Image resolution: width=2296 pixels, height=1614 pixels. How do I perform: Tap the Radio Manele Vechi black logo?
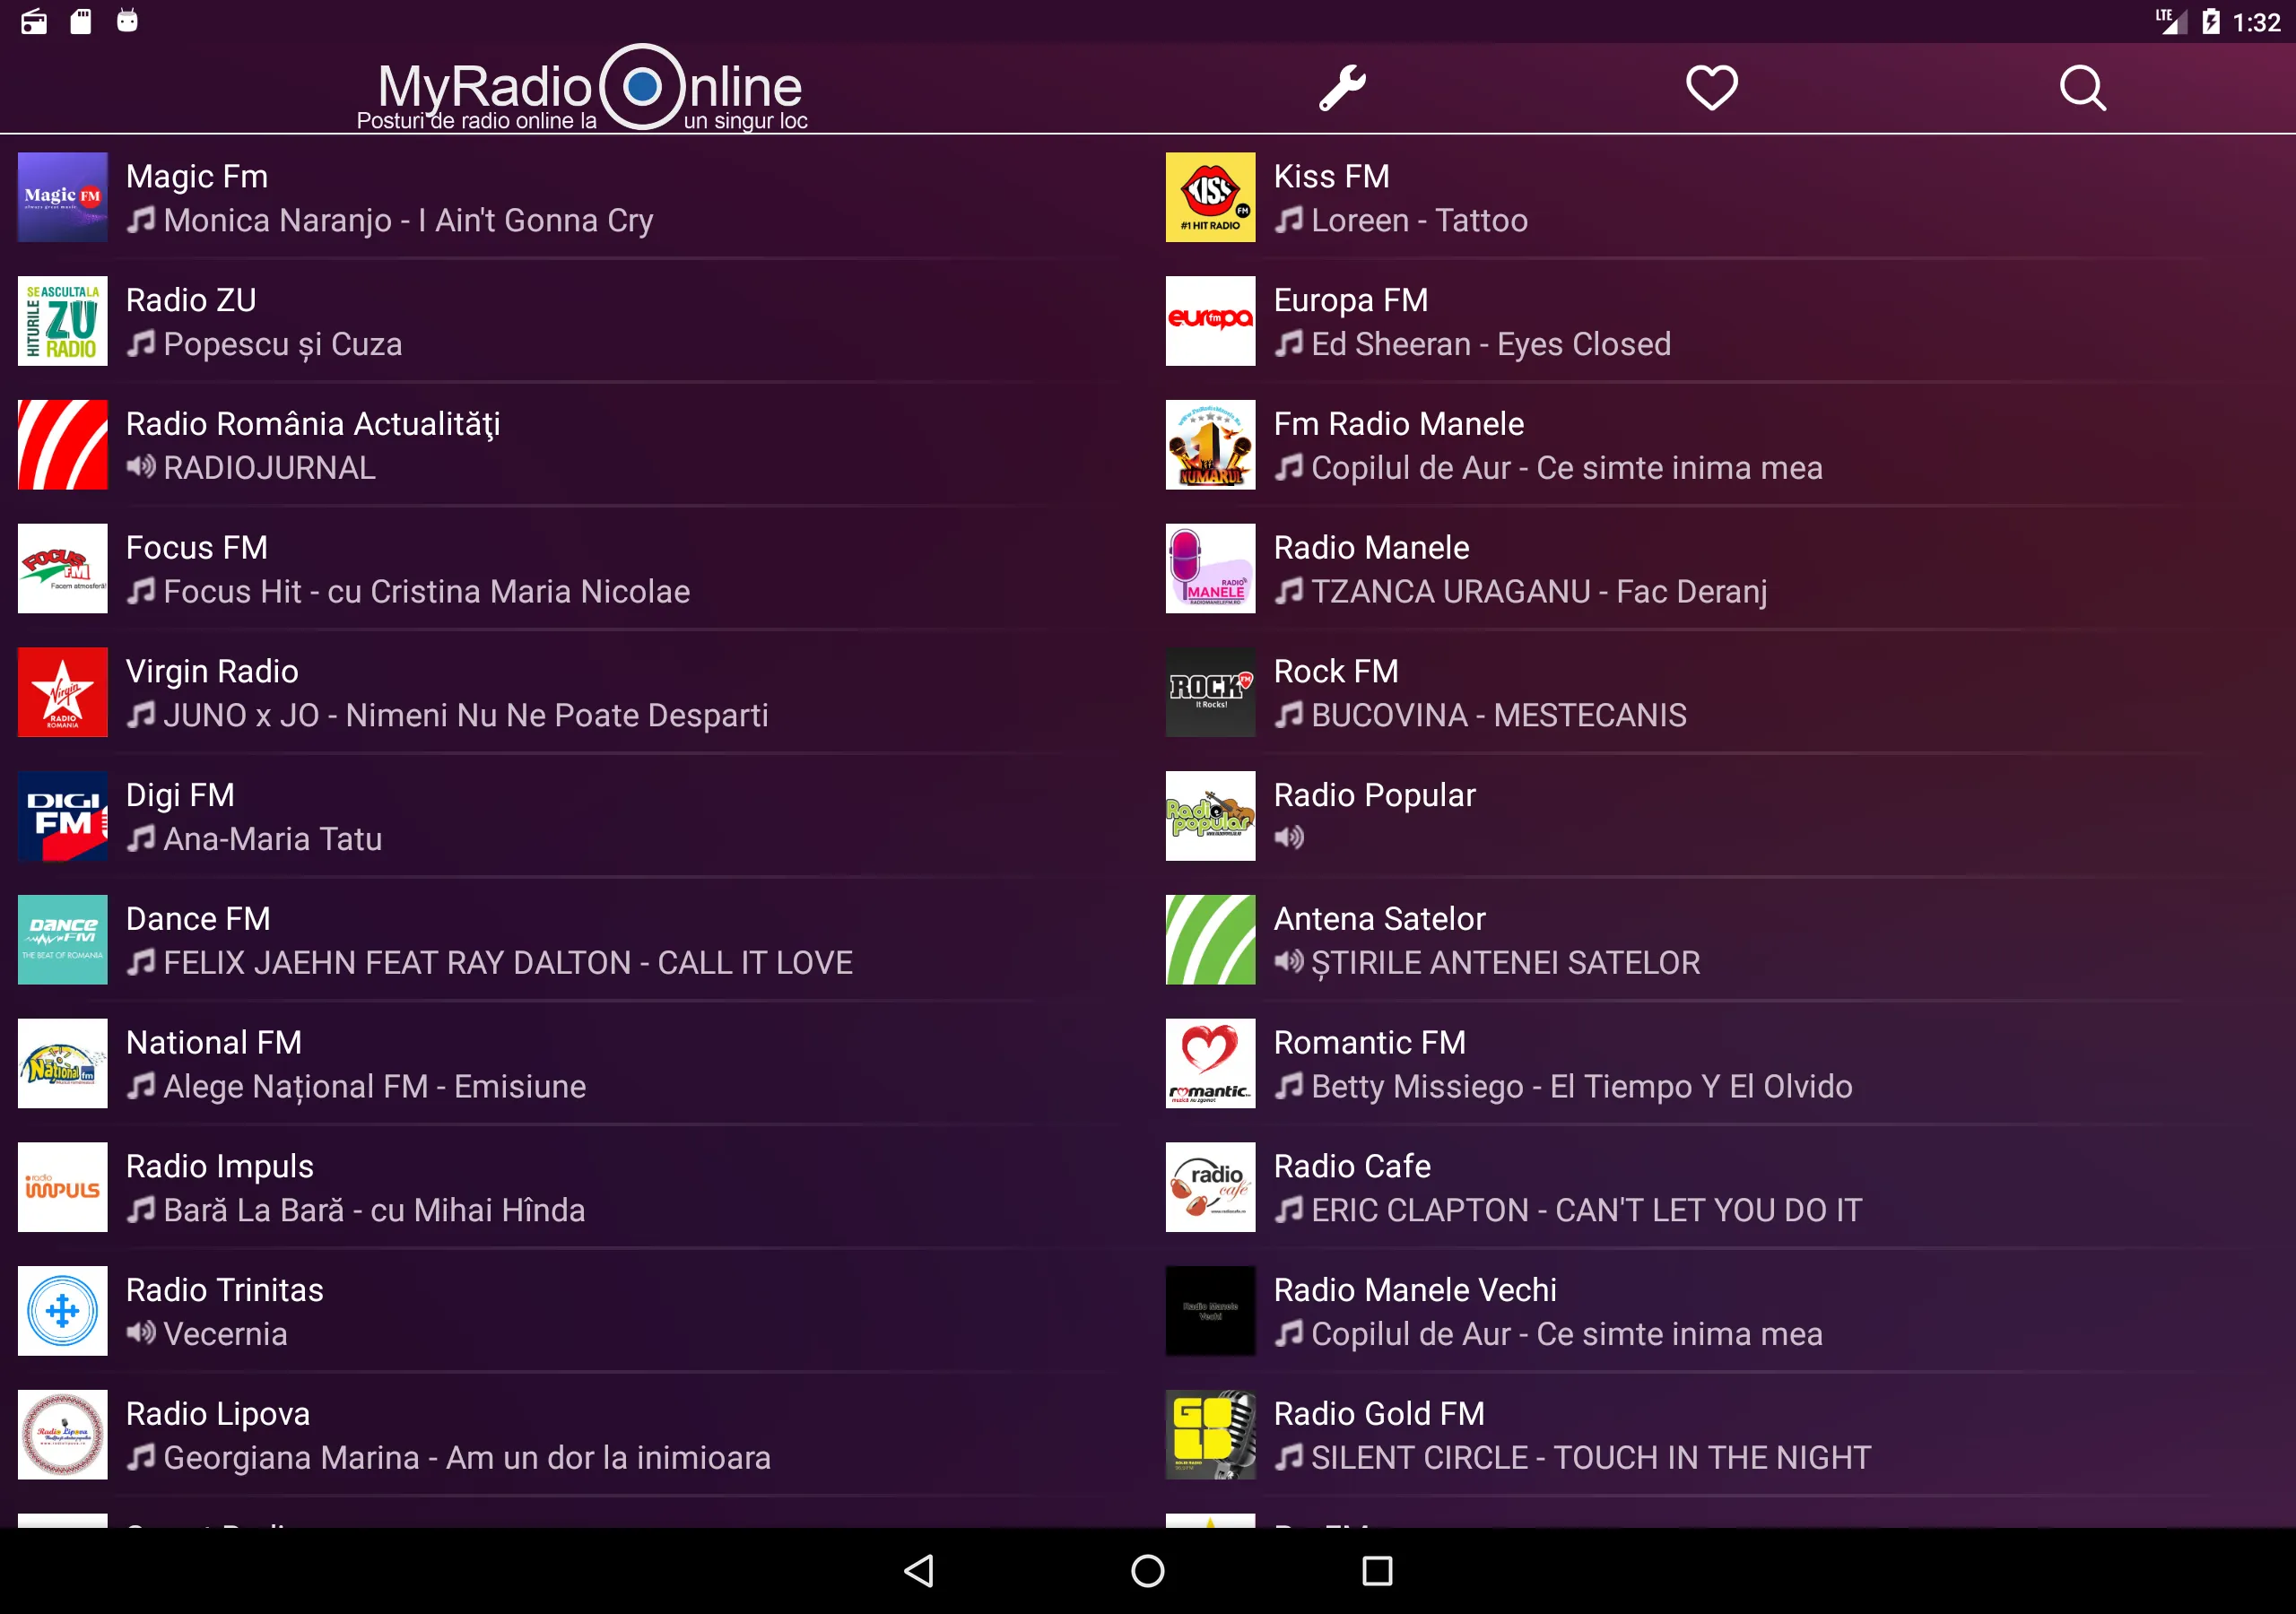click(x=1210, y=1311)
